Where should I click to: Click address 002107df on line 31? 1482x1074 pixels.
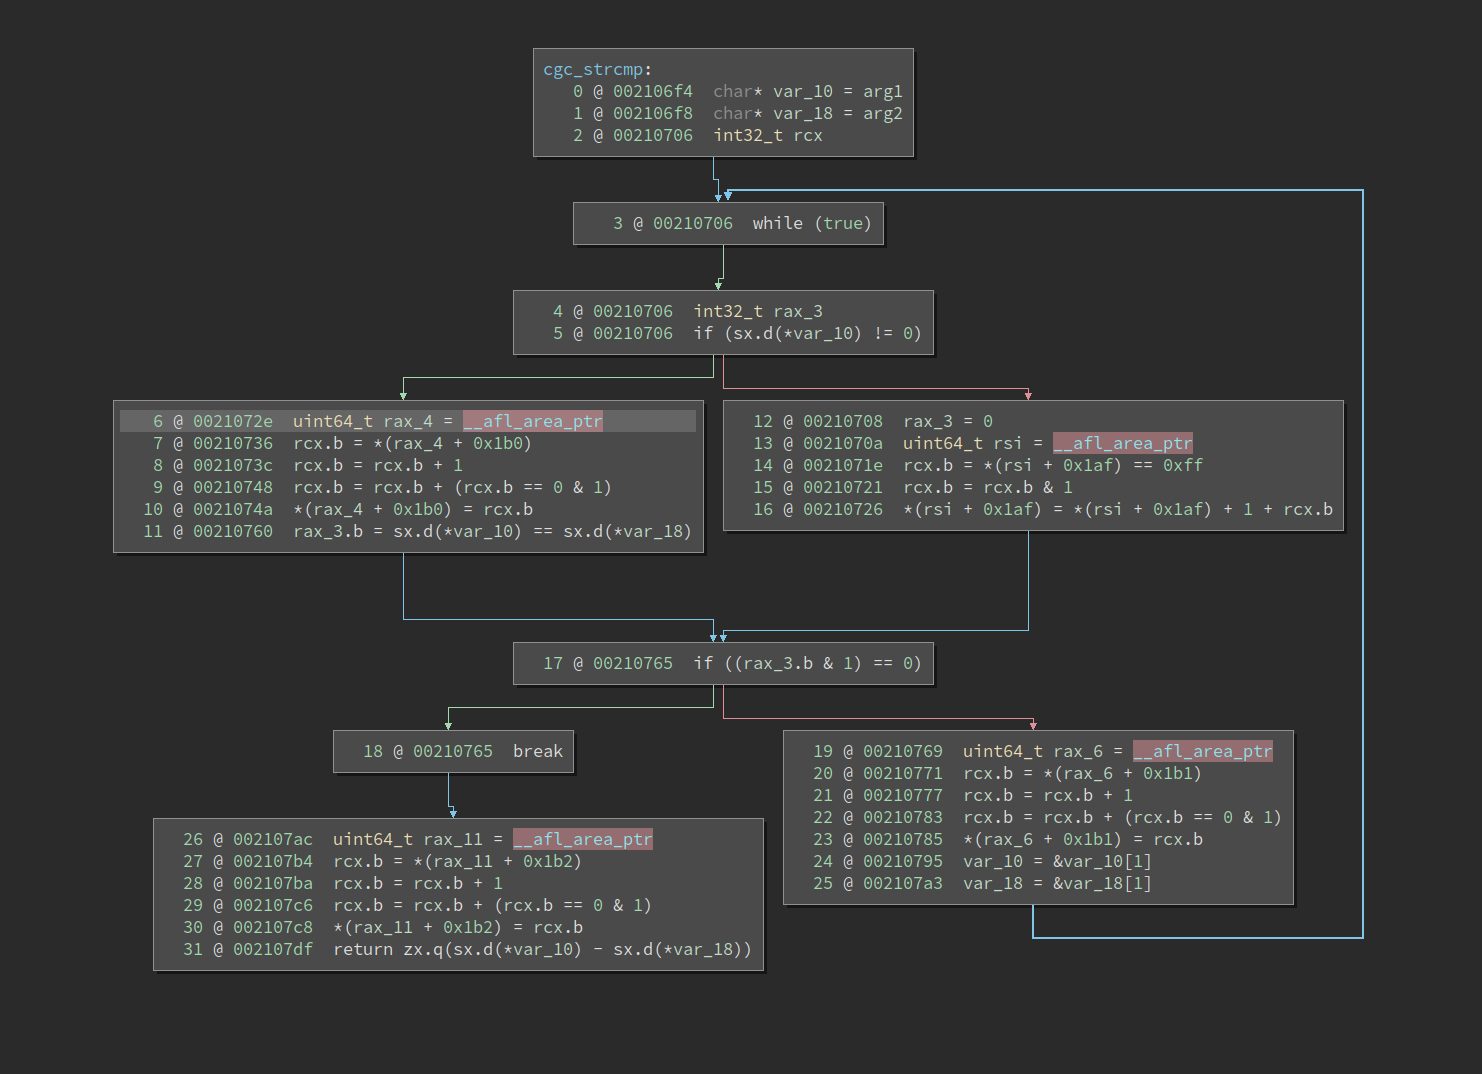273,950
